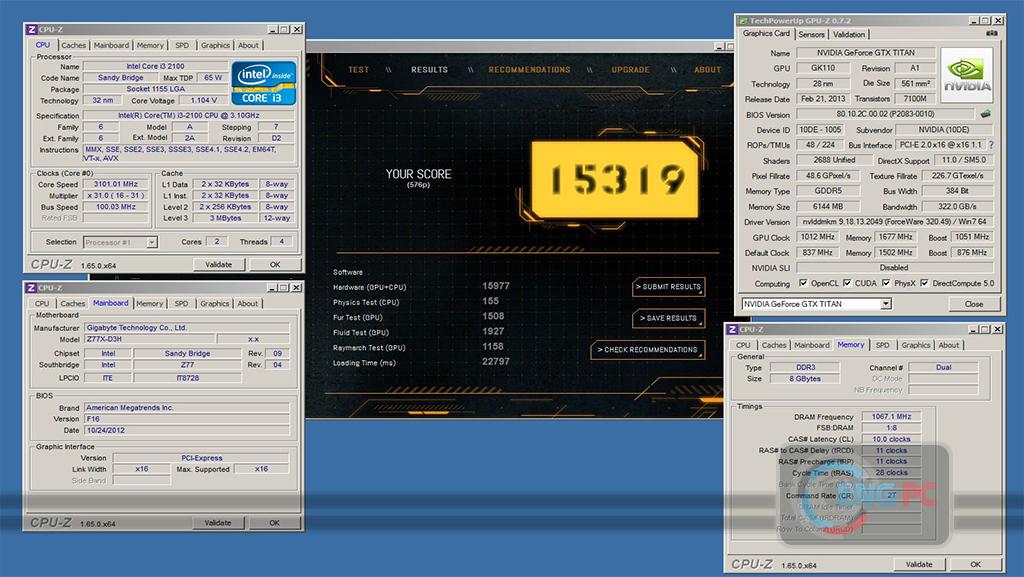Click the Core Speed 3101.01 MHz field
The image size is (1024, 577).
[116, 184]
